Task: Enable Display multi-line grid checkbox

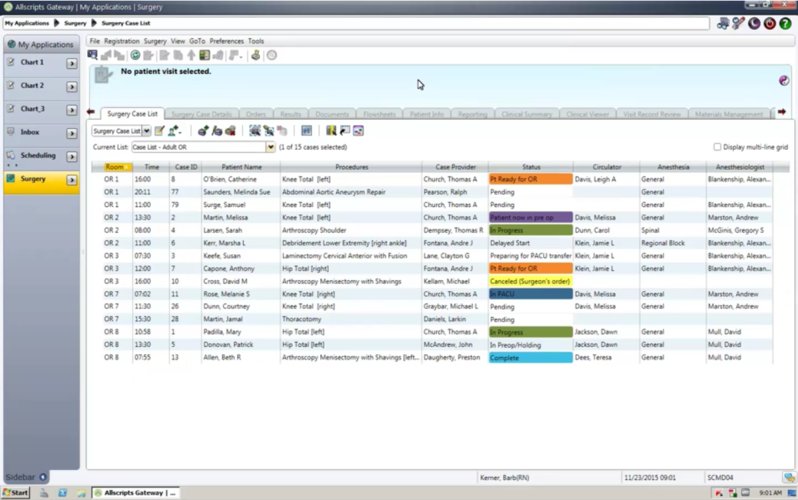Action: click(x=718, y=147)
